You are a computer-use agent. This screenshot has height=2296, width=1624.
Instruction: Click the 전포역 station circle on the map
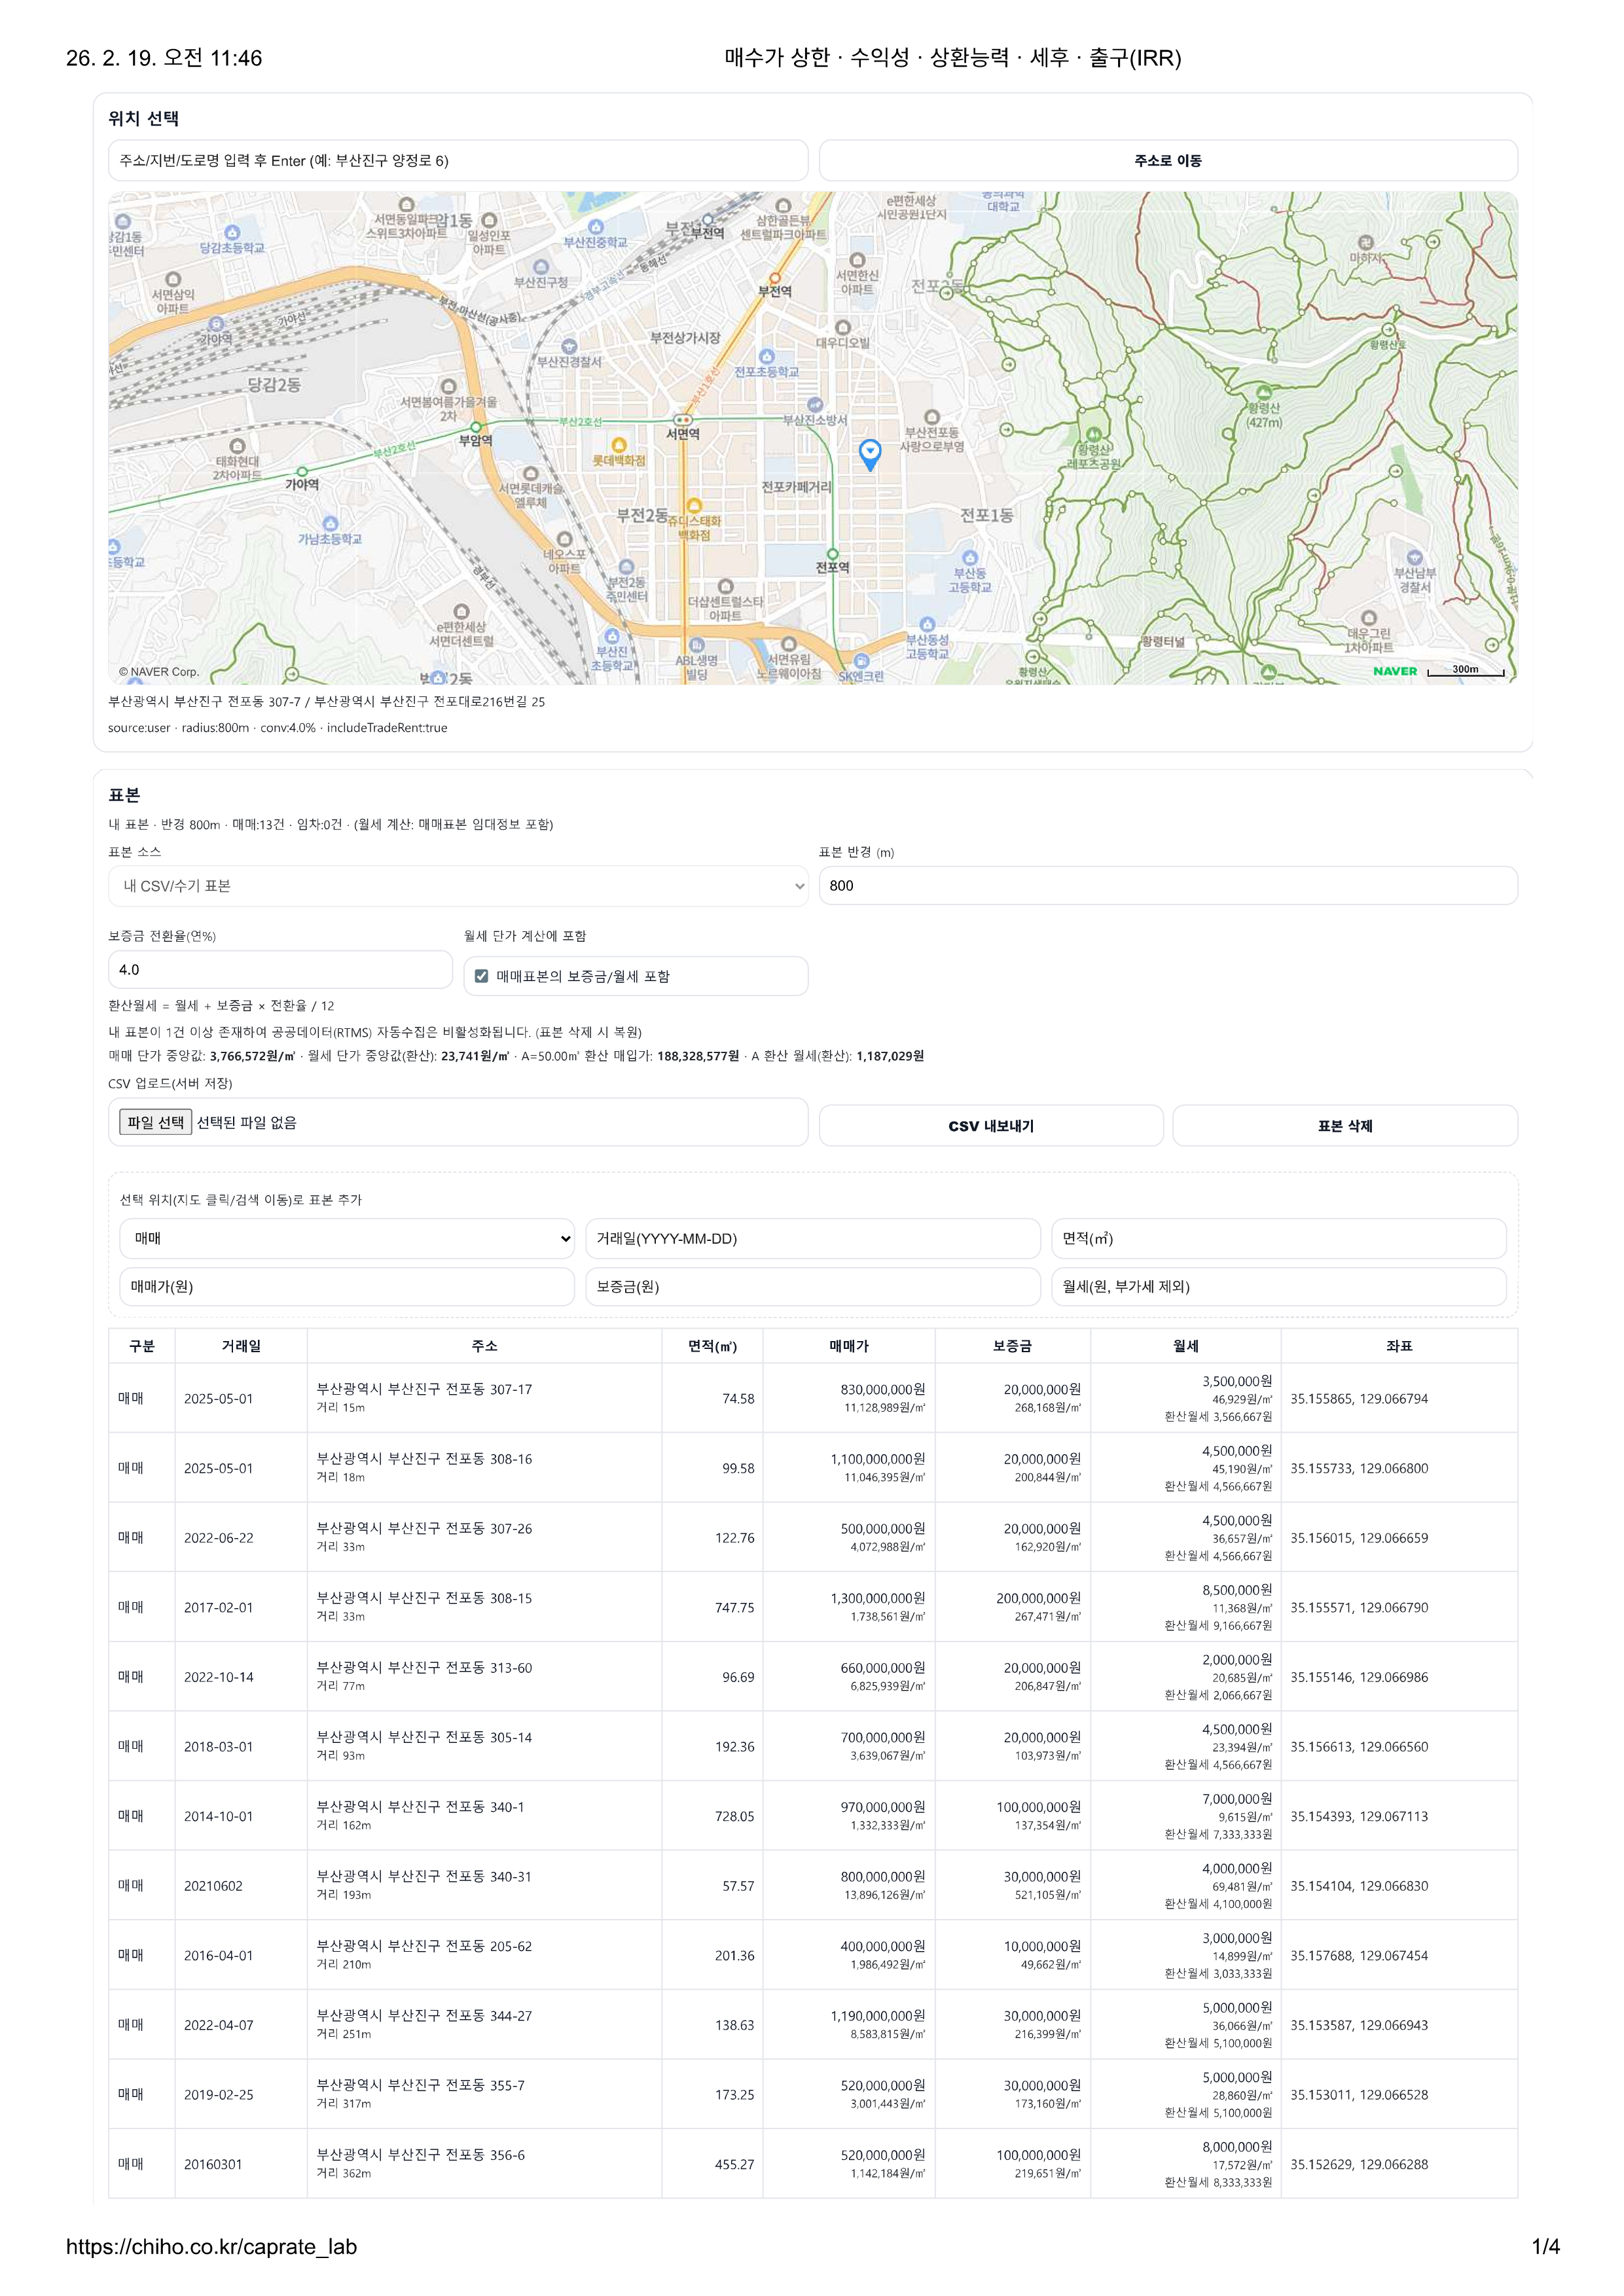click(832, 553)
